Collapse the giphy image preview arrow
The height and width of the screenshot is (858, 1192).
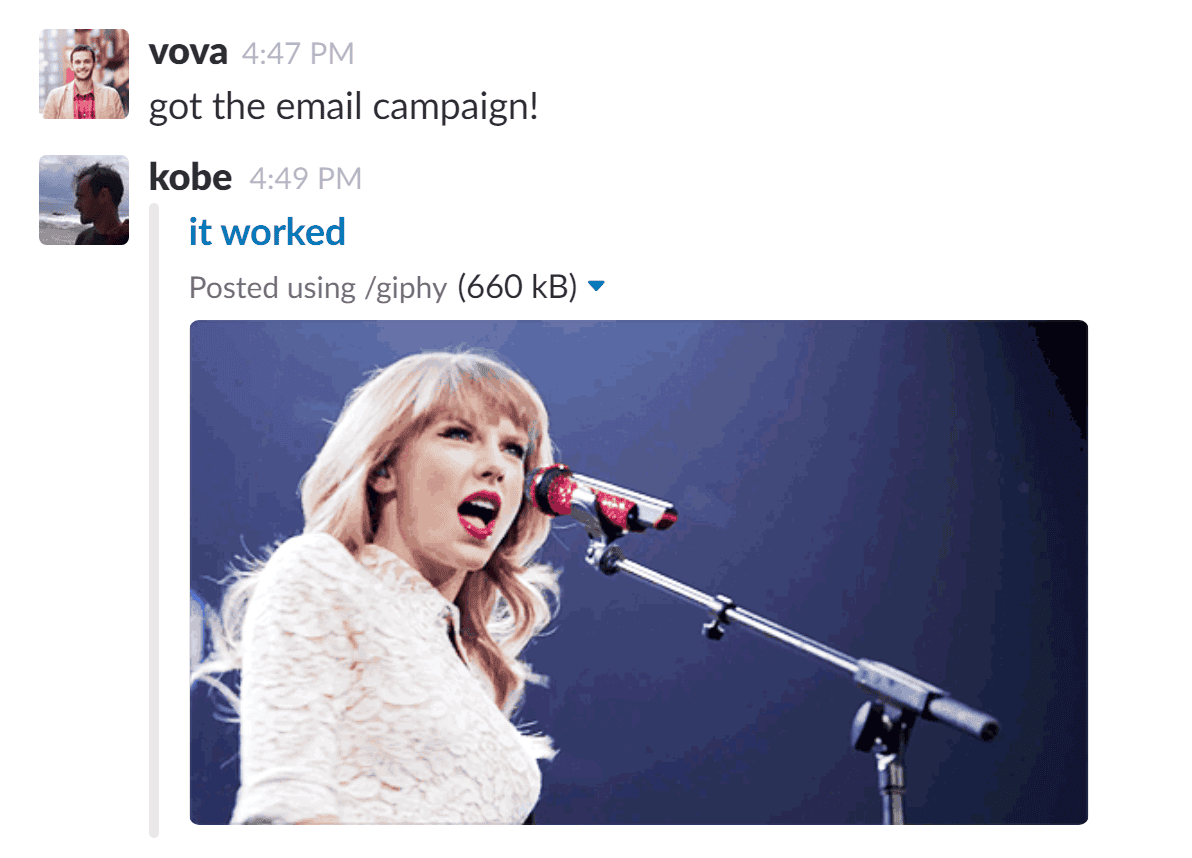pyautogui.click(x=597, y=287)
